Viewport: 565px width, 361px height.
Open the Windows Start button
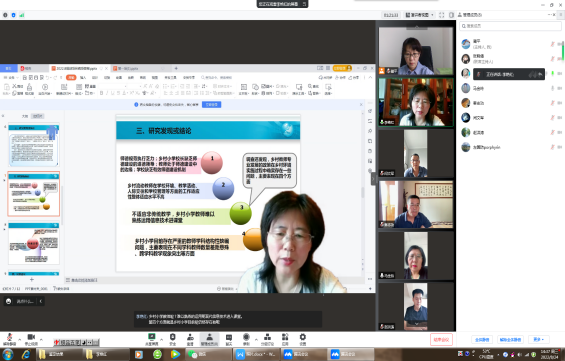point(8,355)
